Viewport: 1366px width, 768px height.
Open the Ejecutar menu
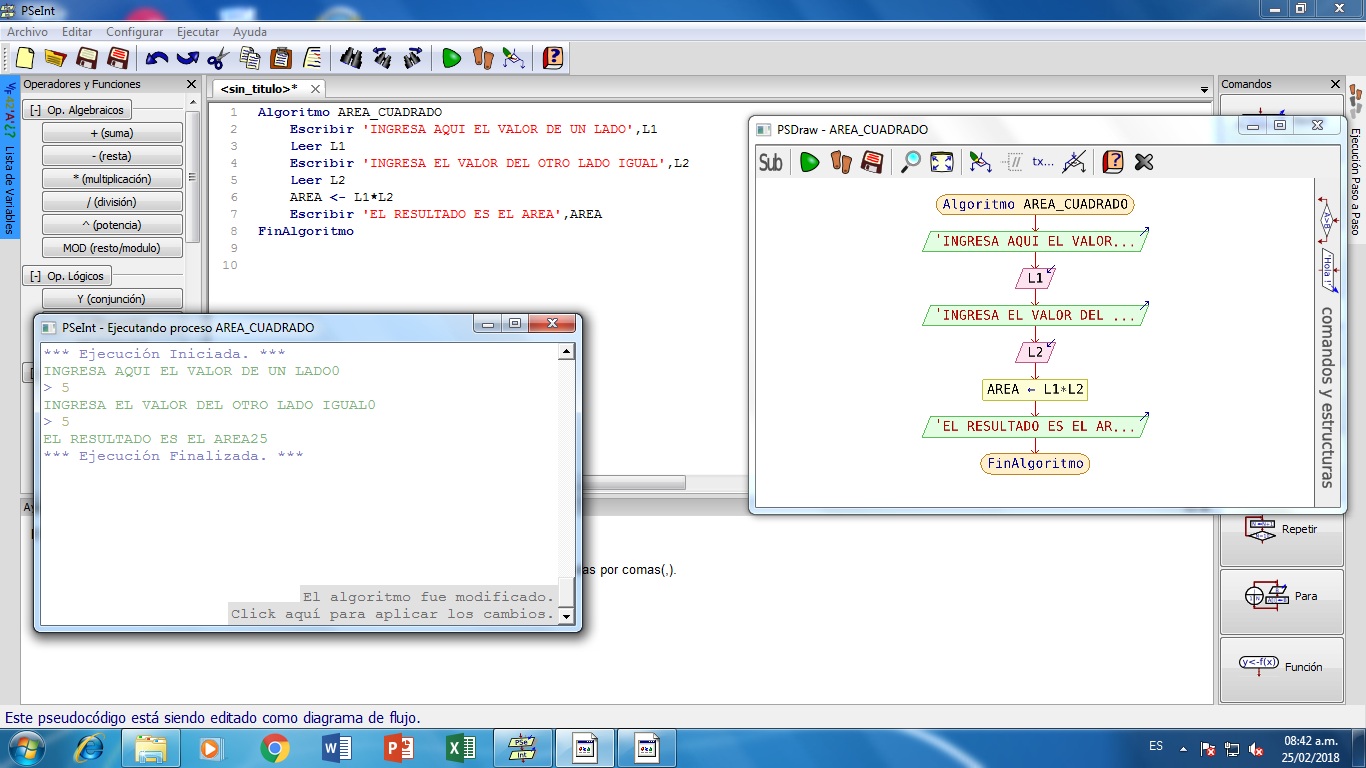(x=198, y=31)
